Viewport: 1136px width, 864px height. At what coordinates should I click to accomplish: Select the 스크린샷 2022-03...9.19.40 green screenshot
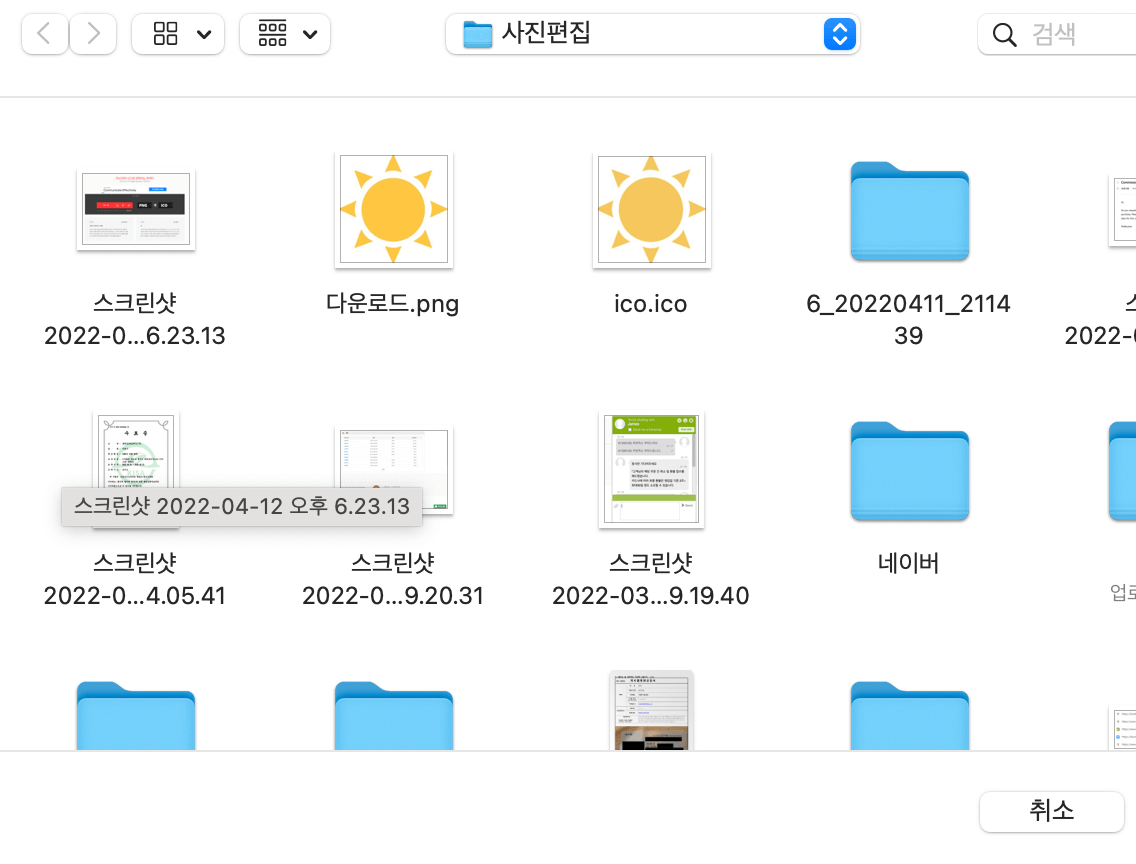click(x=651, y=470)
